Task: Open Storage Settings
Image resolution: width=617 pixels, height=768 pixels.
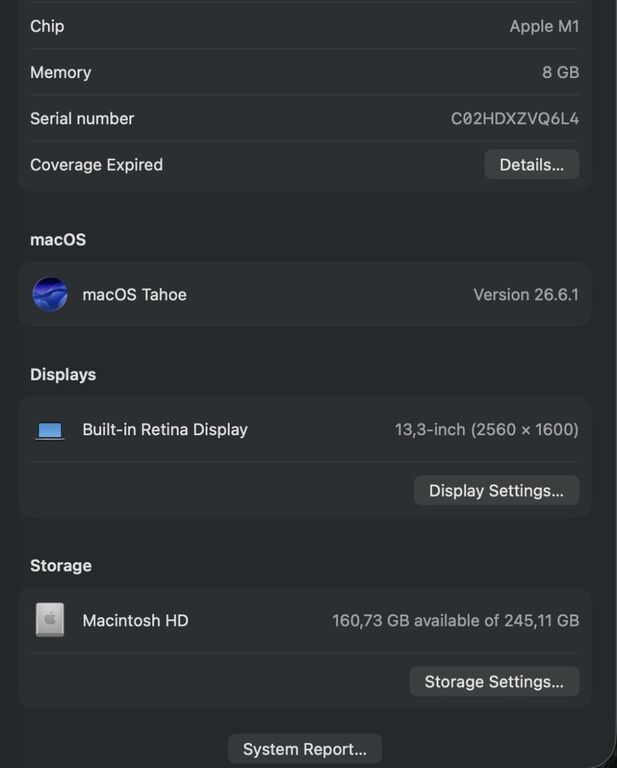Action: click(494, 681)
